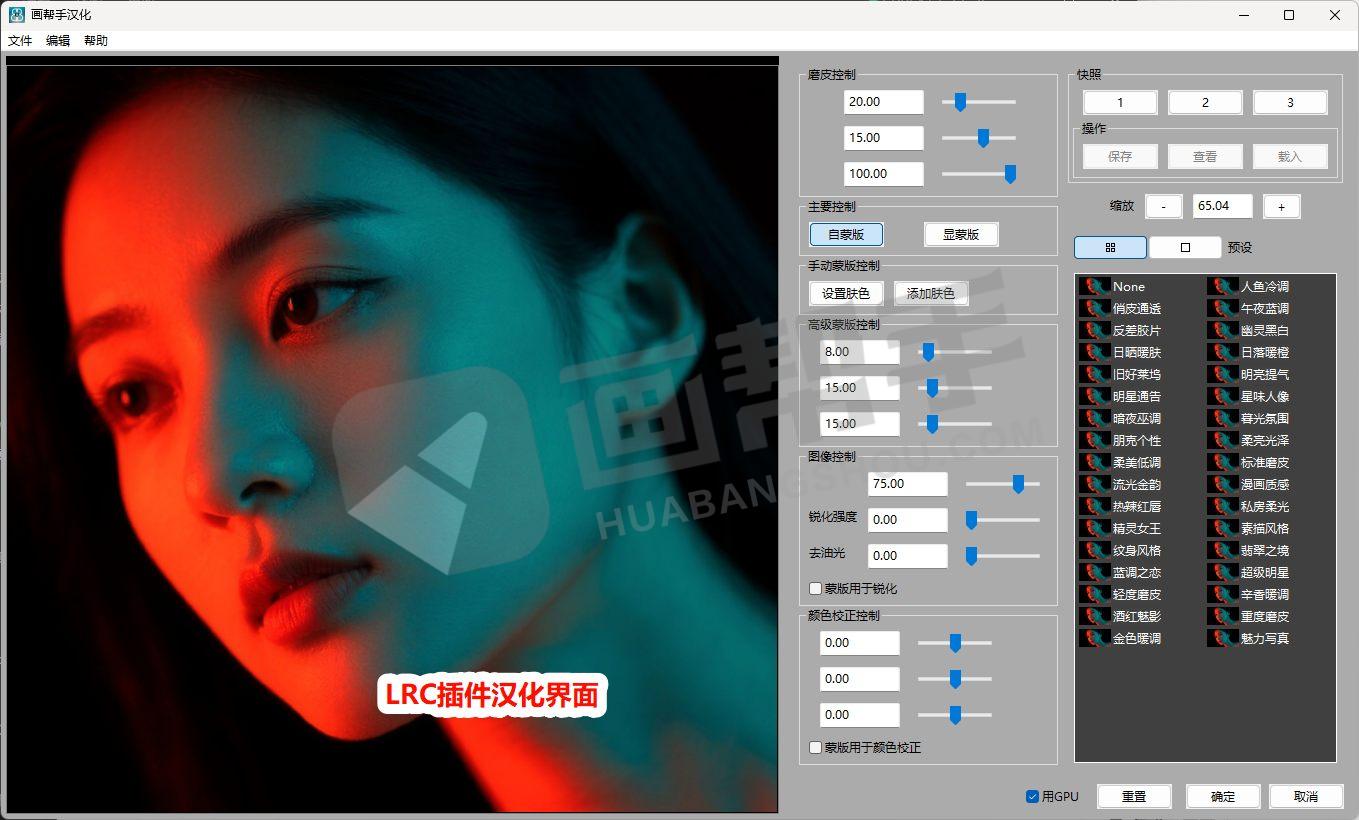Click the 65.04 zoom value field
This screenshot has width=1359, height=820.
pos(1224,206)
